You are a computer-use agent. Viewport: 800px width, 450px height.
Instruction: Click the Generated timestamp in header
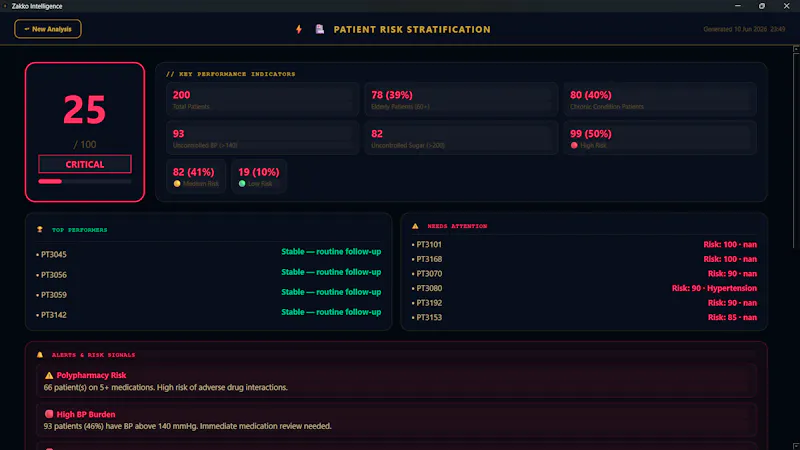(x=744, y=29)
